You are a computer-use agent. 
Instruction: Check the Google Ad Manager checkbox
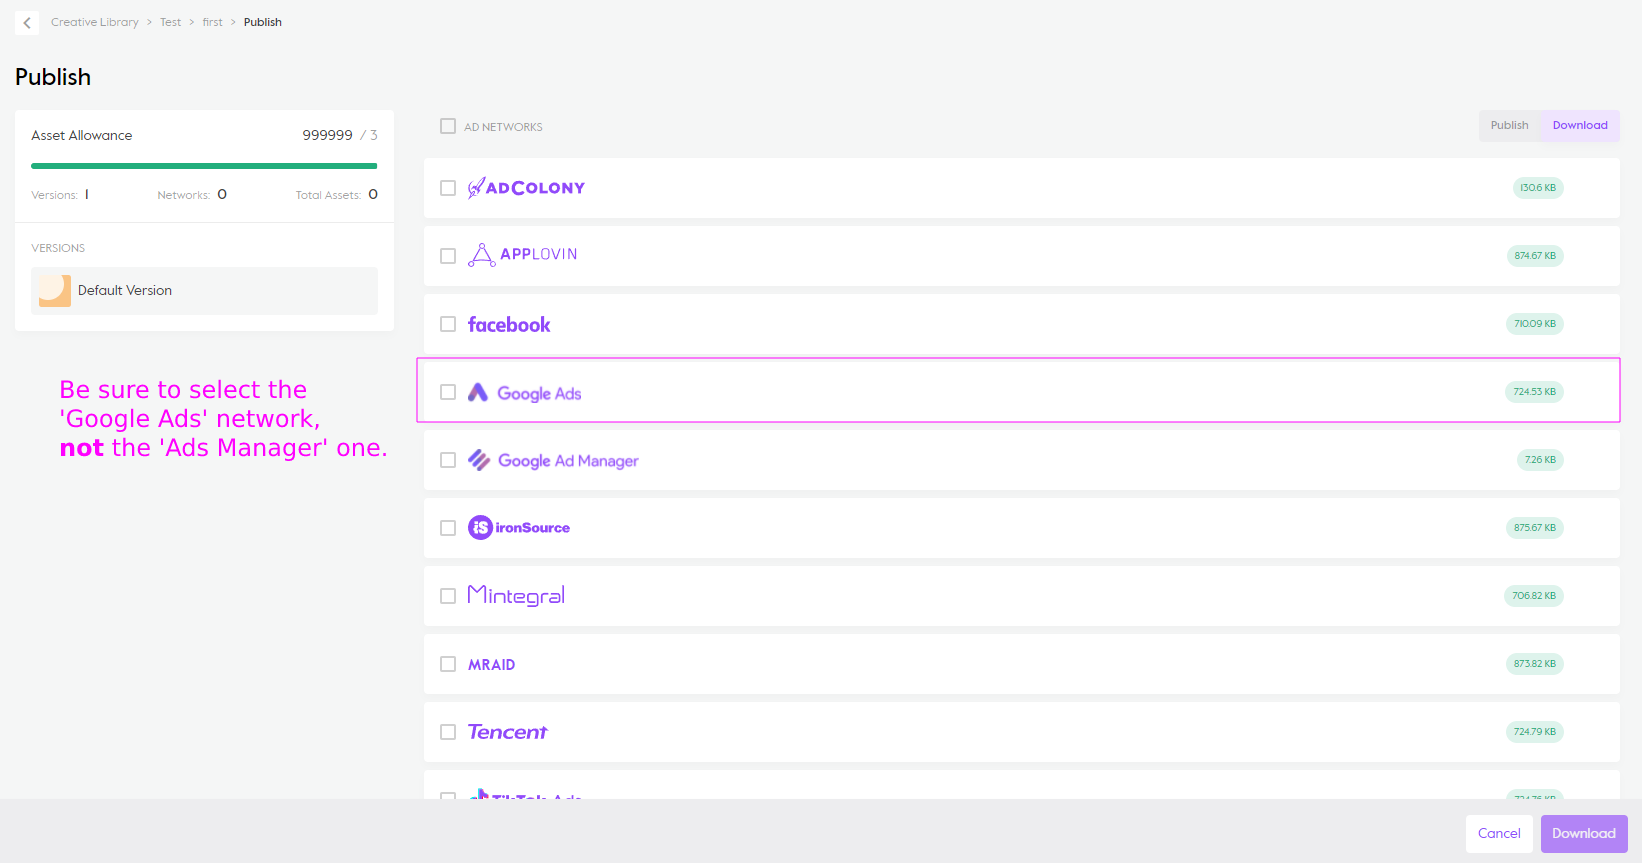point(448,460)
